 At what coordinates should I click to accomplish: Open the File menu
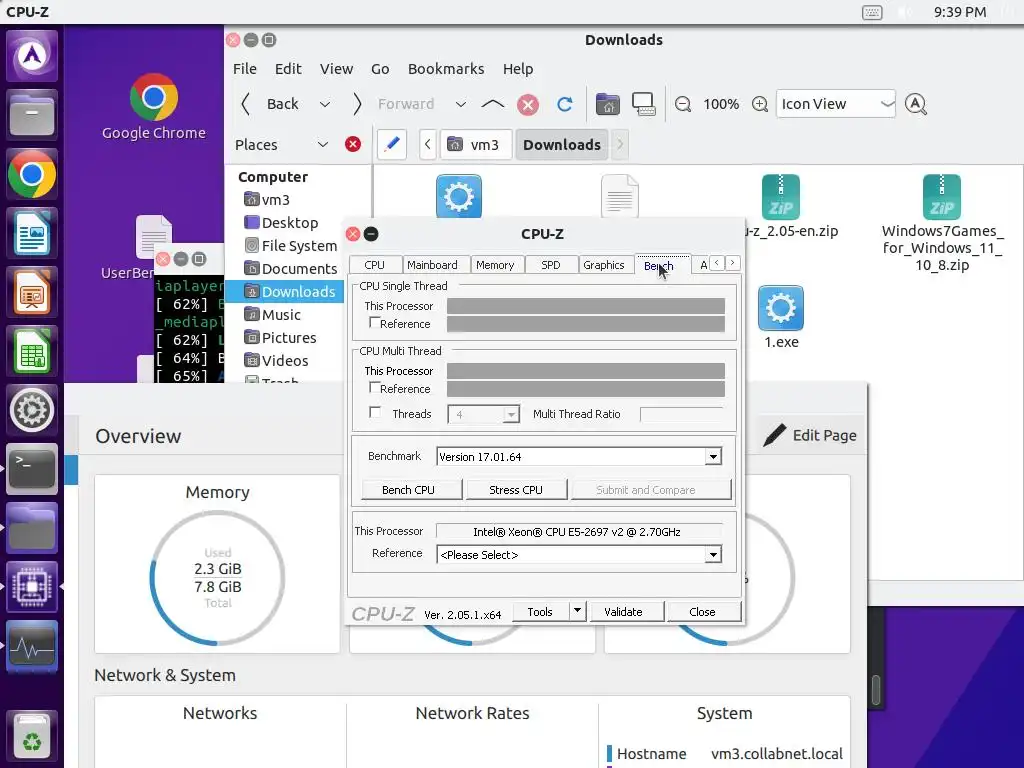click(x=245, y=69)
